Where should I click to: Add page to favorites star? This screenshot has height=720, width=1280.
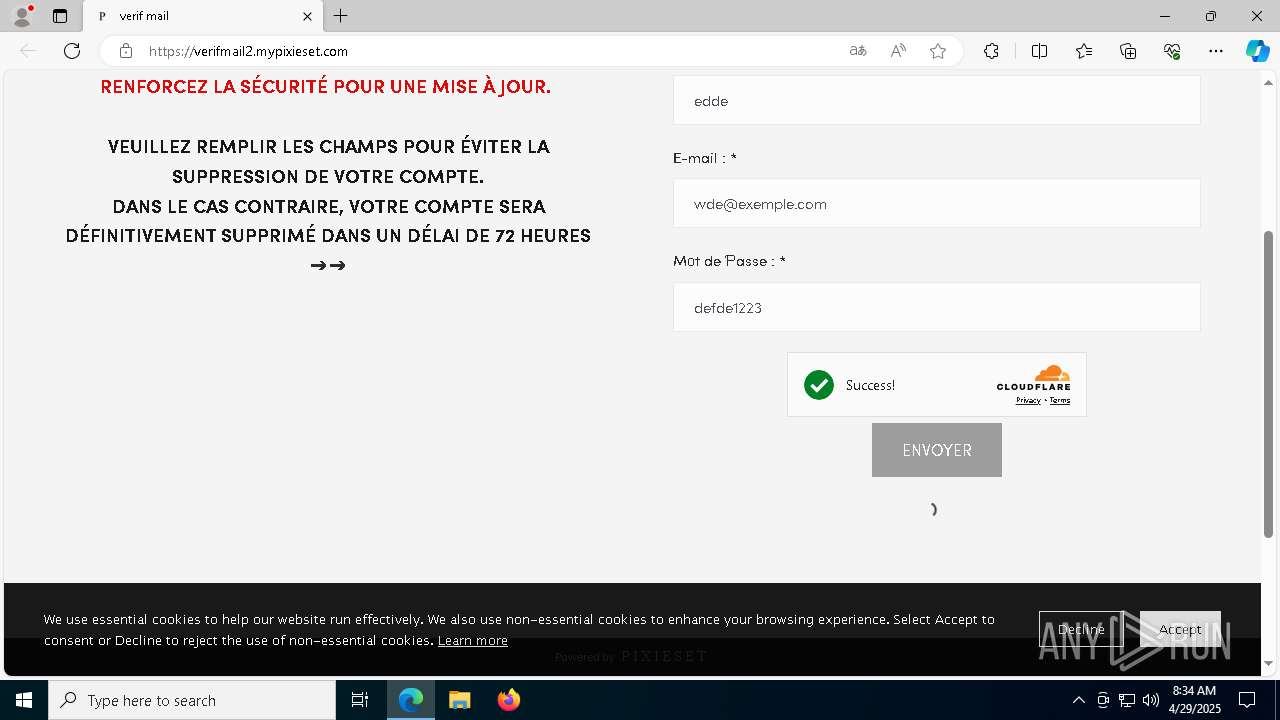pos(938,51)
